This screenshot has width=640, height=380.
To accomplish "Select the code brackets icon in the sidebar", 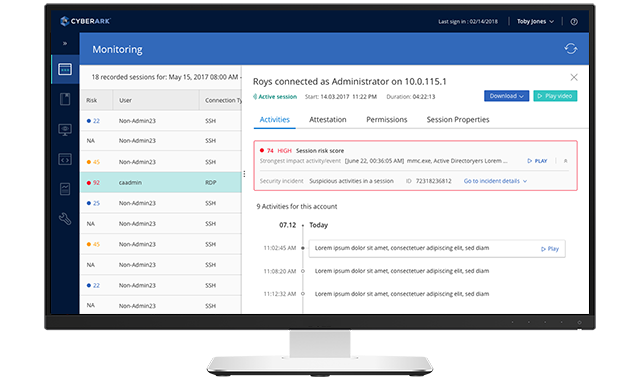I will click(x=65, y=159).
